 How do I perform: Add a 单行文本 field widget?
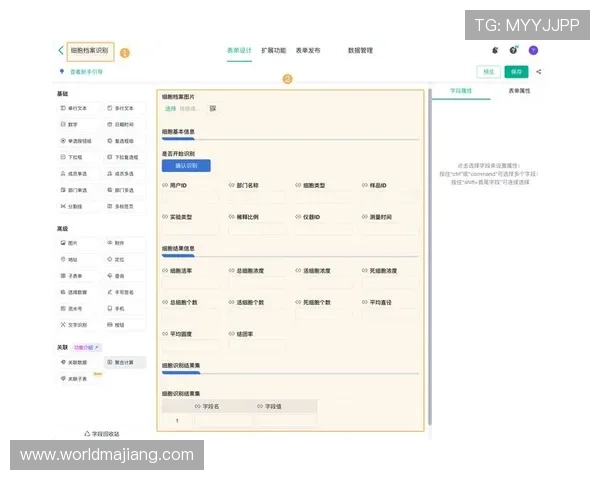78,108
